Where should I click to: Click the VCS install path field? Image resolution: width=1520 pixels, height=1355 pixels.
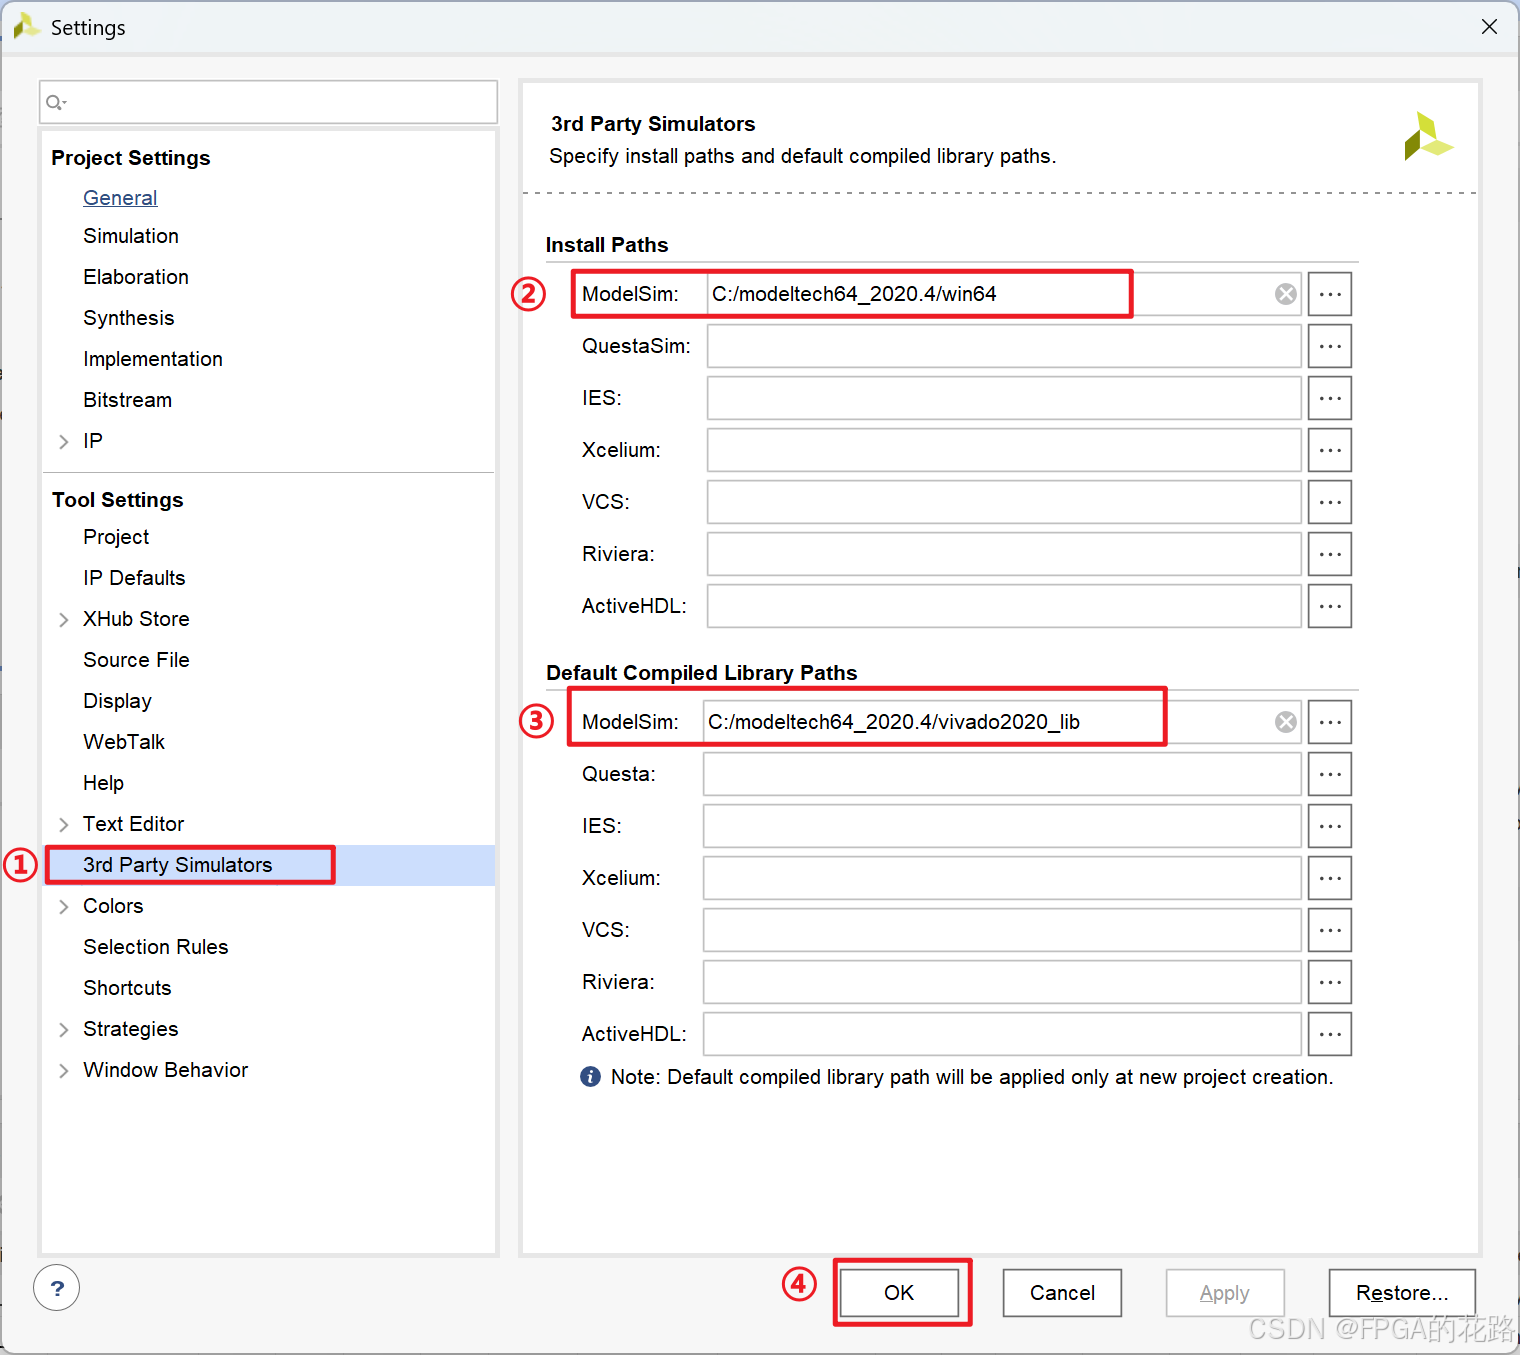(1004, 502)
